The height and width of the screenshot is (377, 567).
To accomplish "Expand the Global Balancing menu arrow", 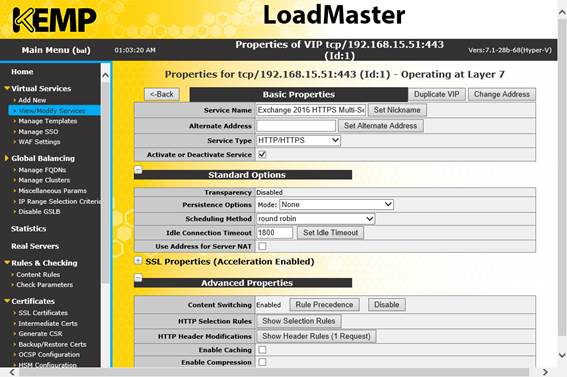I will [7, 158].
